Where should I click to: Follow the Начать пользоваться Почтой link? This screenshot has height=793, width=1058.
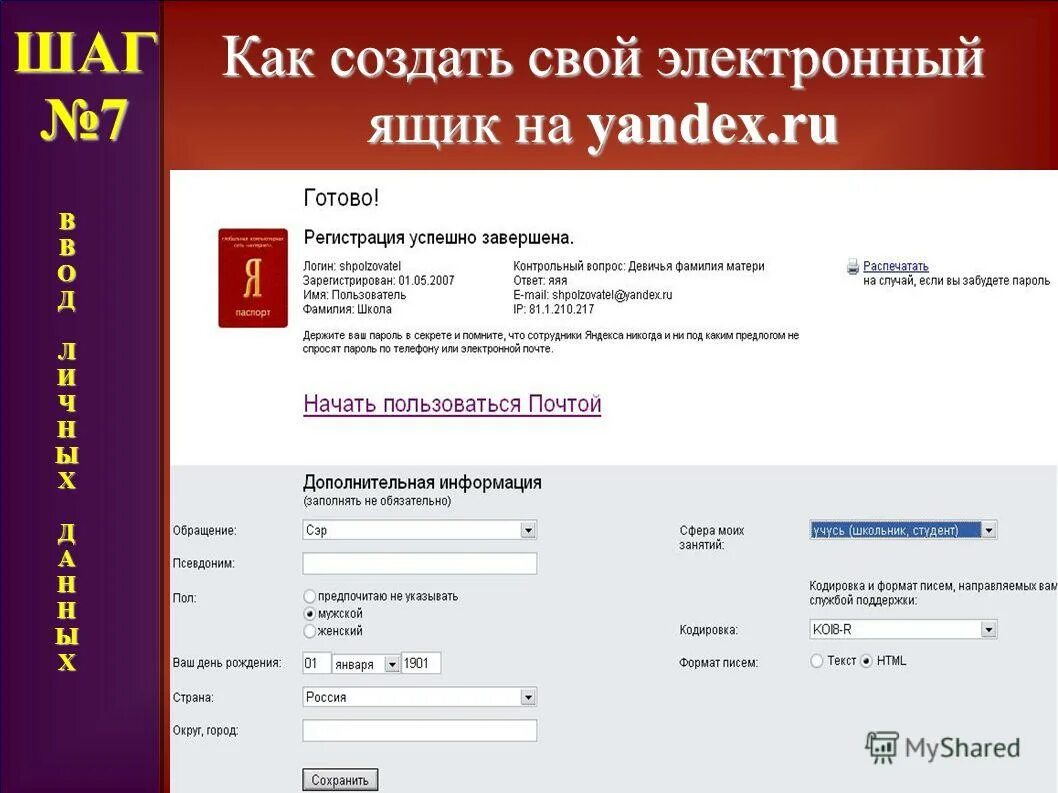(453, 404)
